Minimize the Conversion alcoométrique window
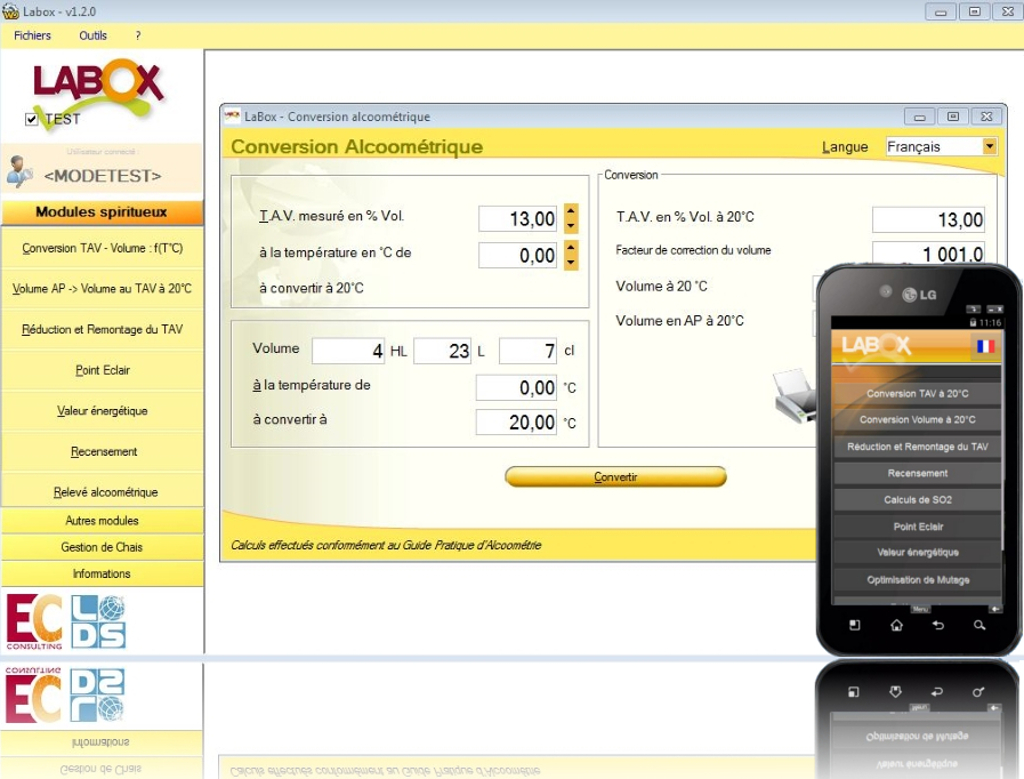 click(920, 116)
